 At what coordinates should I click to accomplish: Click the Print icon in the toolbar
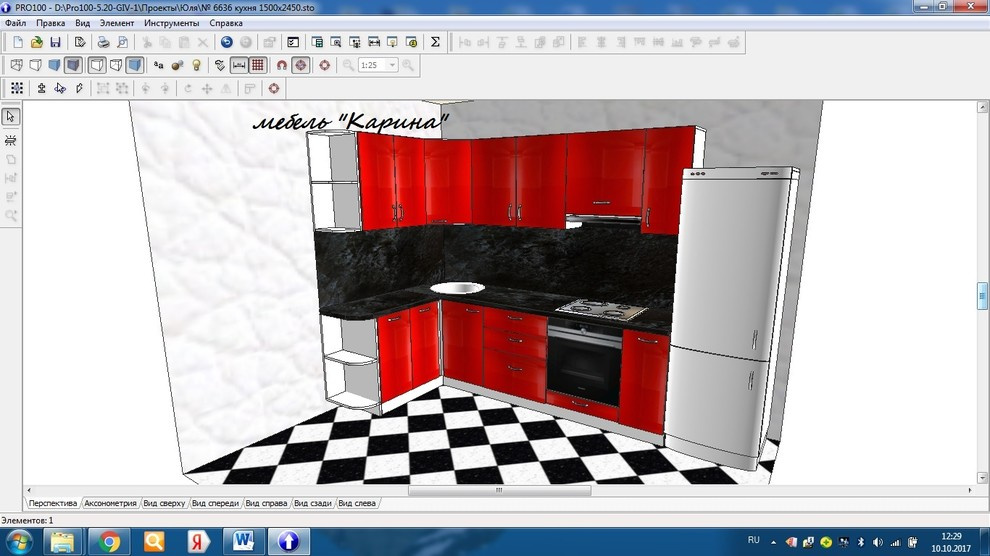103,42
